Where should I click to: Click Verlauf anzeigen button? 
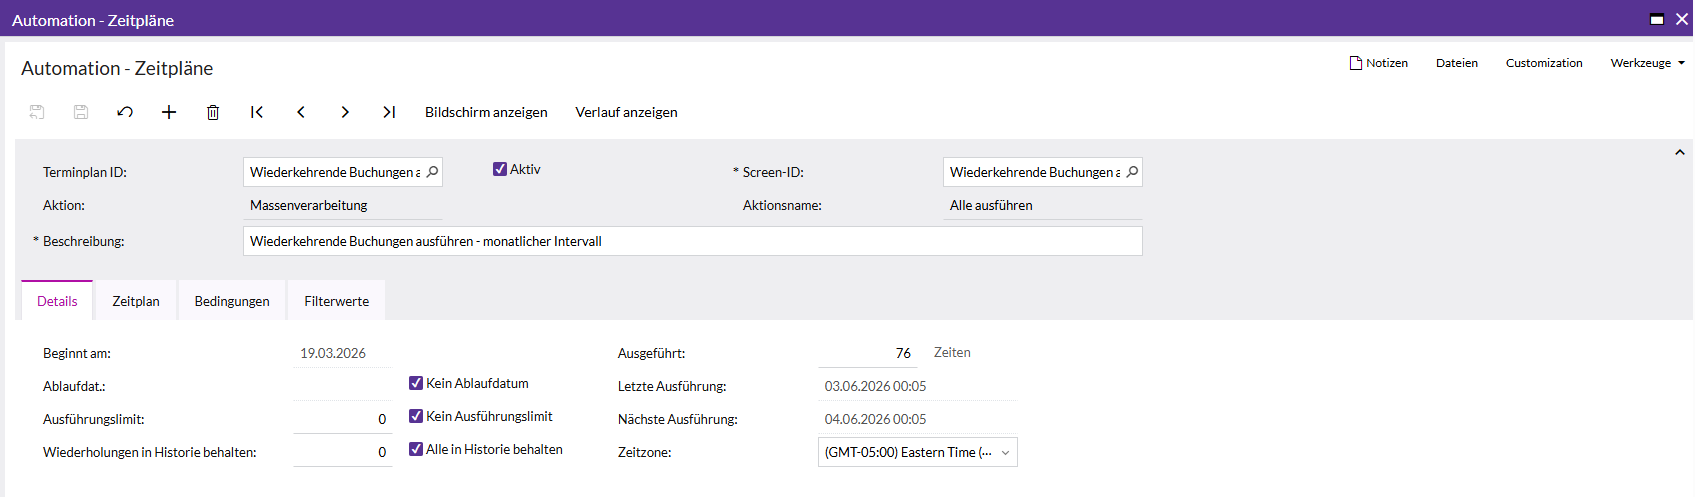[x=626, y=112]
